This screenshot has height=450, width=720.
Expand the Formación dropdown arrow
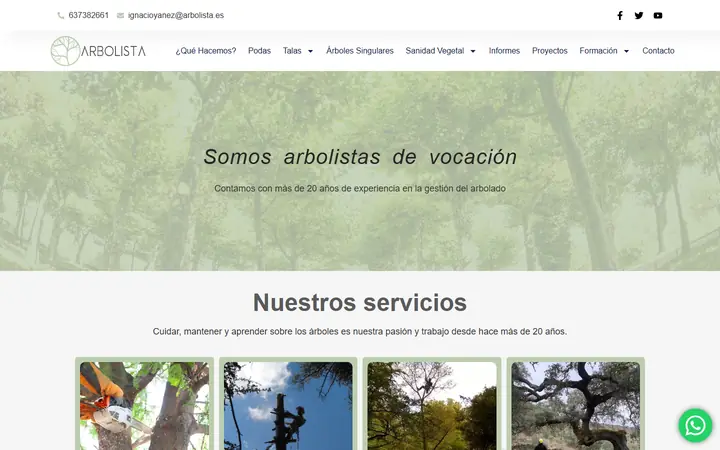(x=626, y=51)
